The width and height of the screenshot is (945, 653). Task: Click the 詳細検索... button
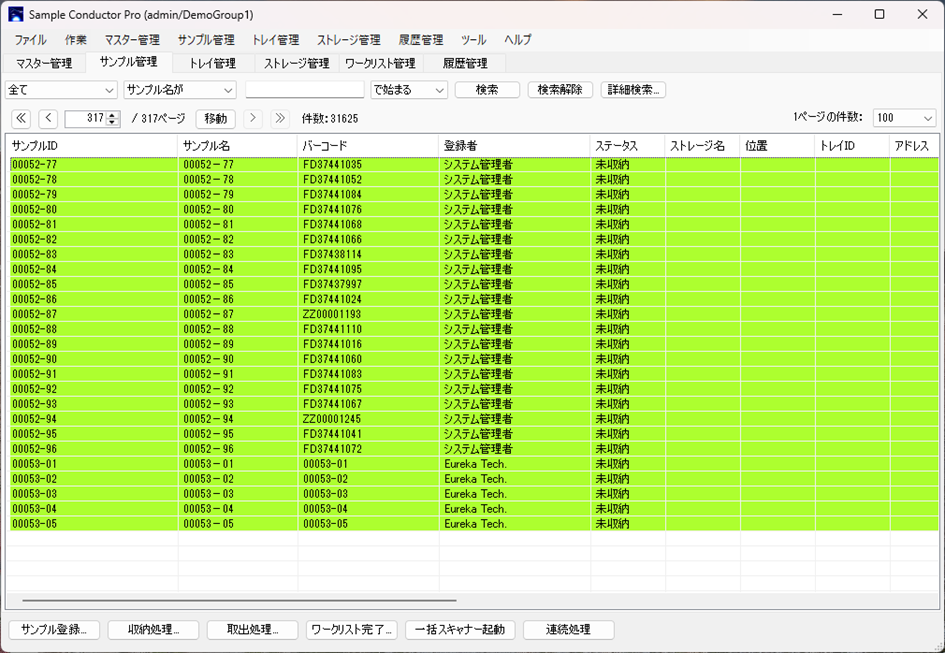pyautogui.click(x=633, y=90)
